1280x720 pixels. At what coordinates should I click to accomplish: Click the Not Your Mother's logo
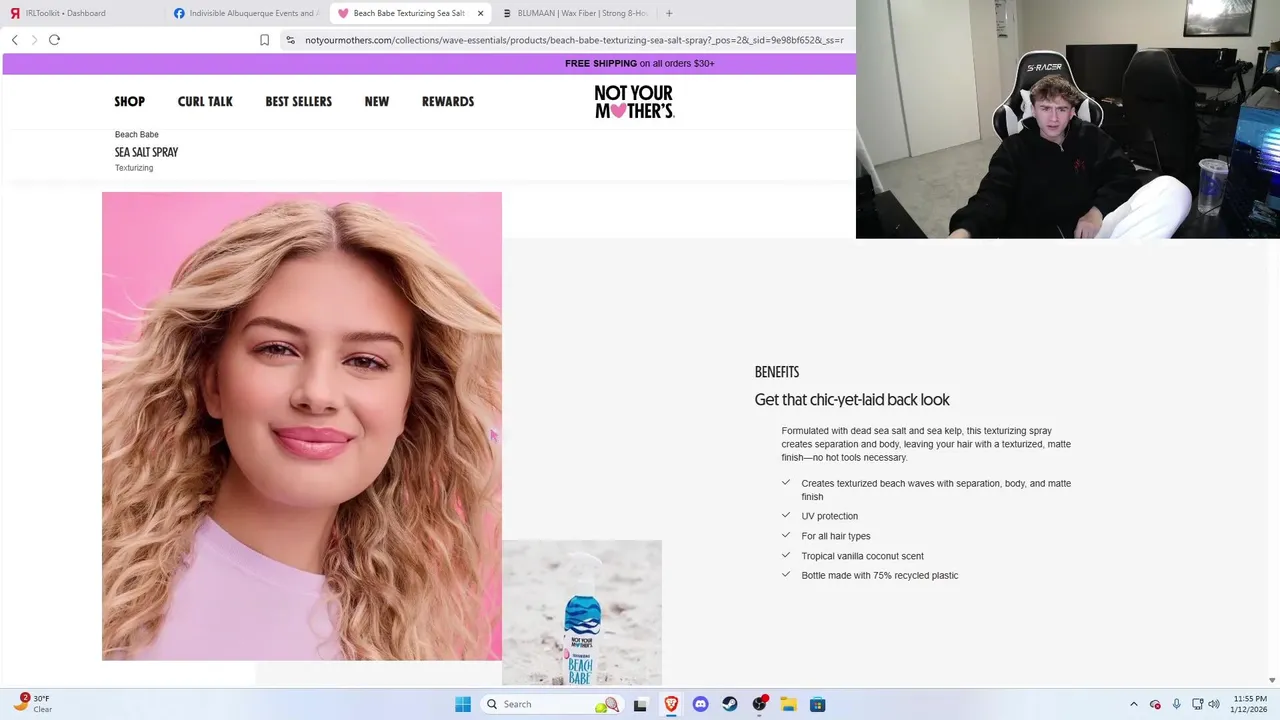634,101
